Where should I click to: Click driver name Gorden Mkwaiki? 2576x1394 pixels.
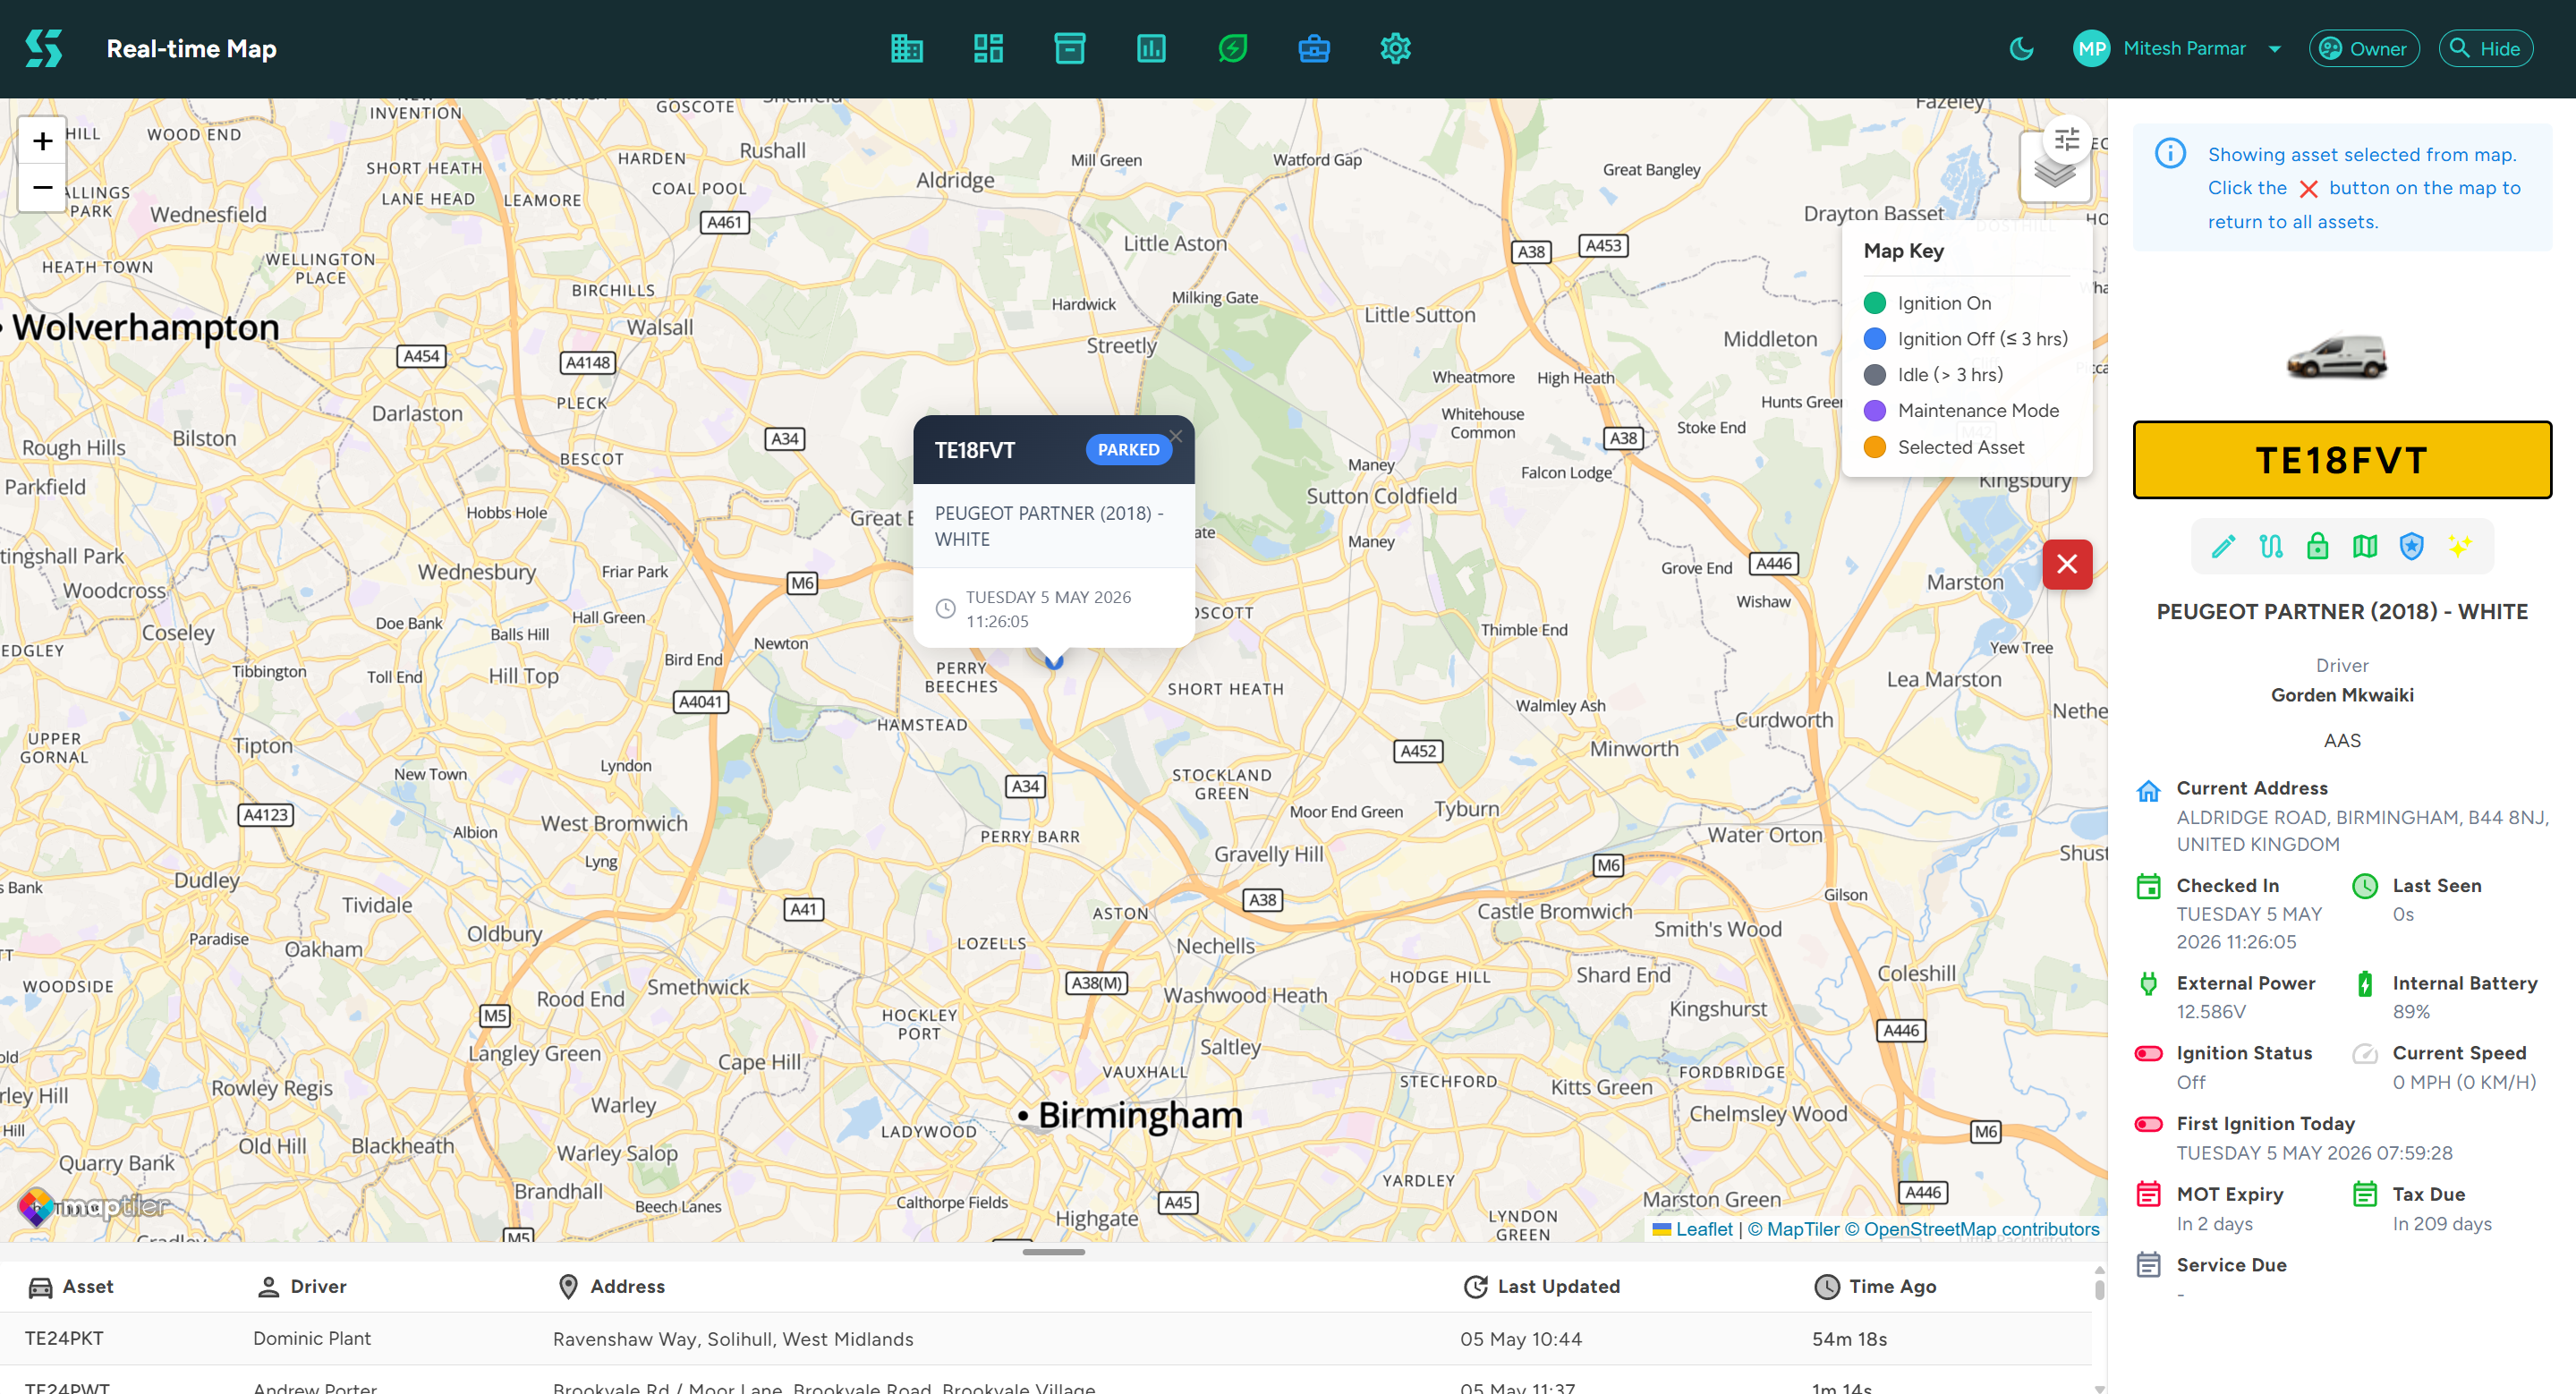point(2342,695)
